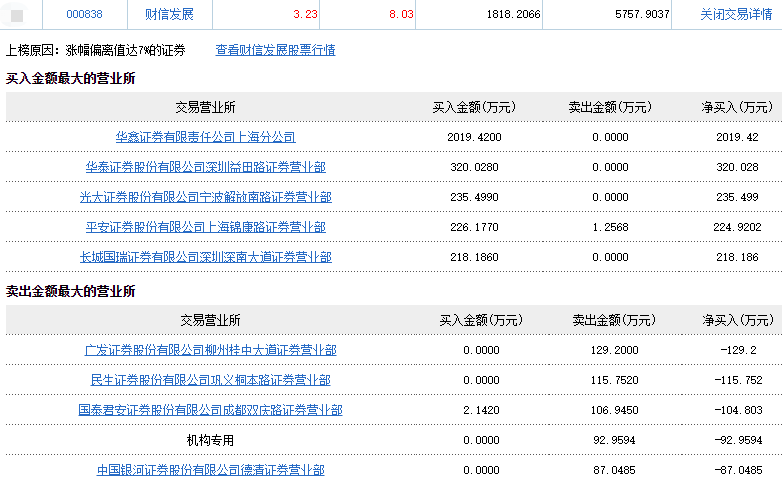782x483 pixels.
Task: Open 查看财信发展股票行情 link
Action: tap(275, 50)
